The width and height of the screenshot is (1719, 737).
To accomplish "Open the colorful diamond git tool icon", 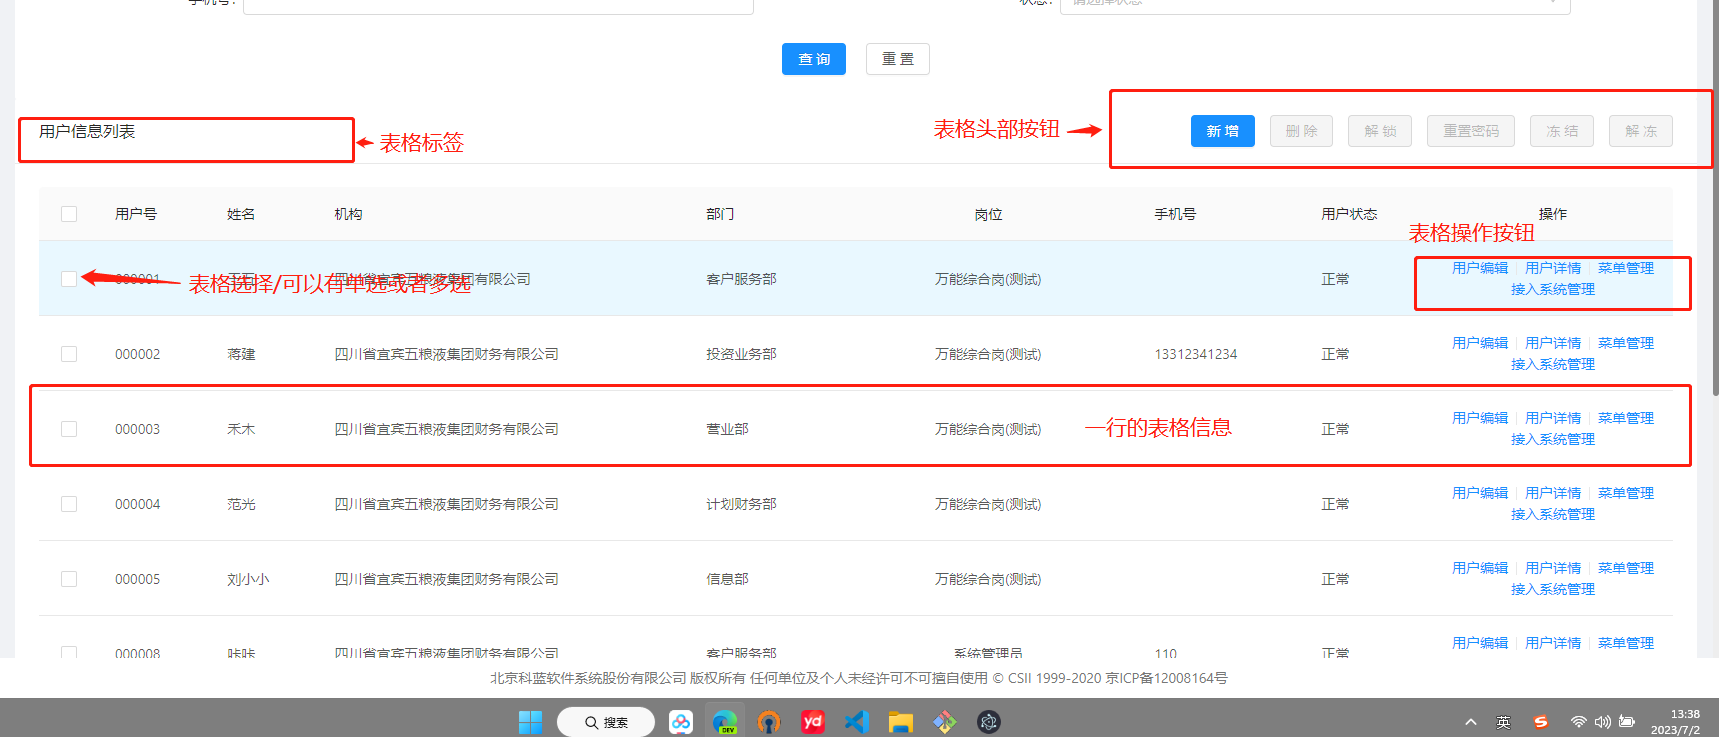I will click(x=945, y=722).
